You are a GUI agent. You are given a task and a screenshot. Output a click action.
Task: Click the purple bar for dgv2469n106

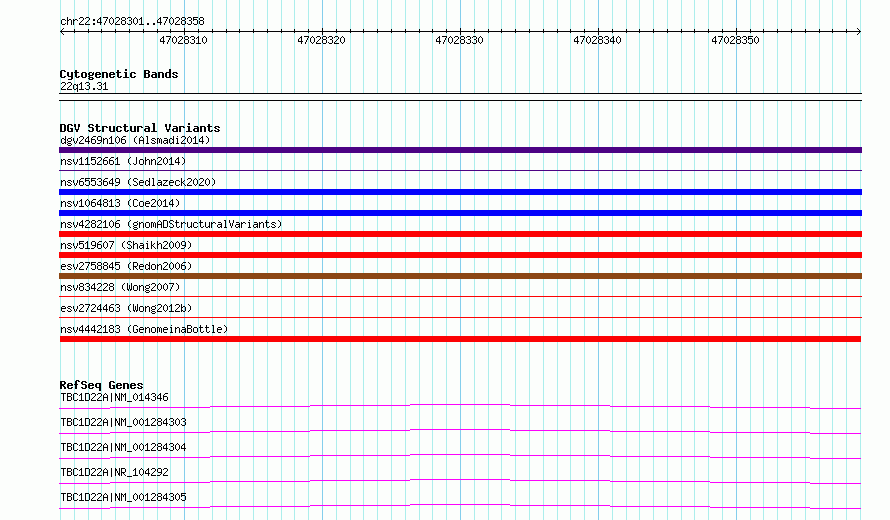(x=460, y=150)
